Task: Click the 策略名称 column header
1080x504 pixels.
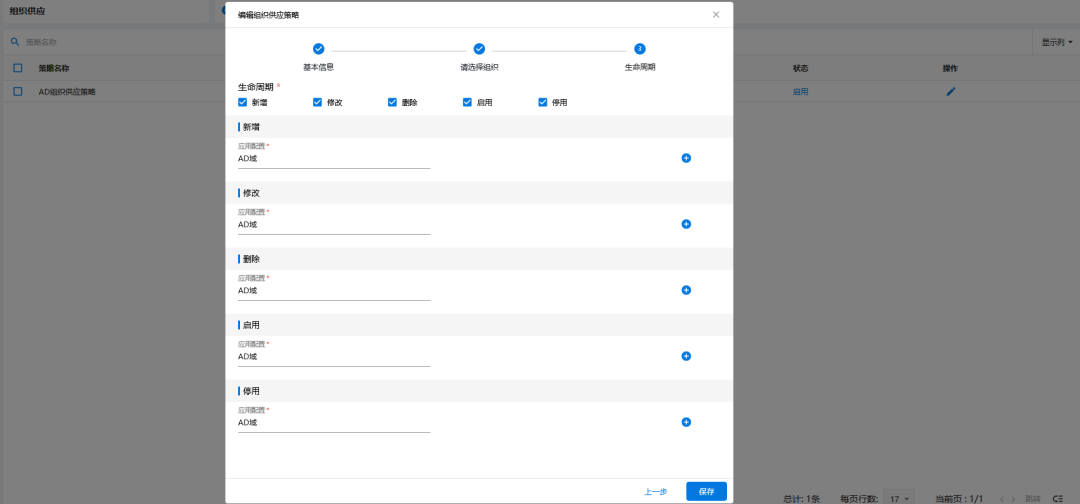Action: tap(54, 68)
